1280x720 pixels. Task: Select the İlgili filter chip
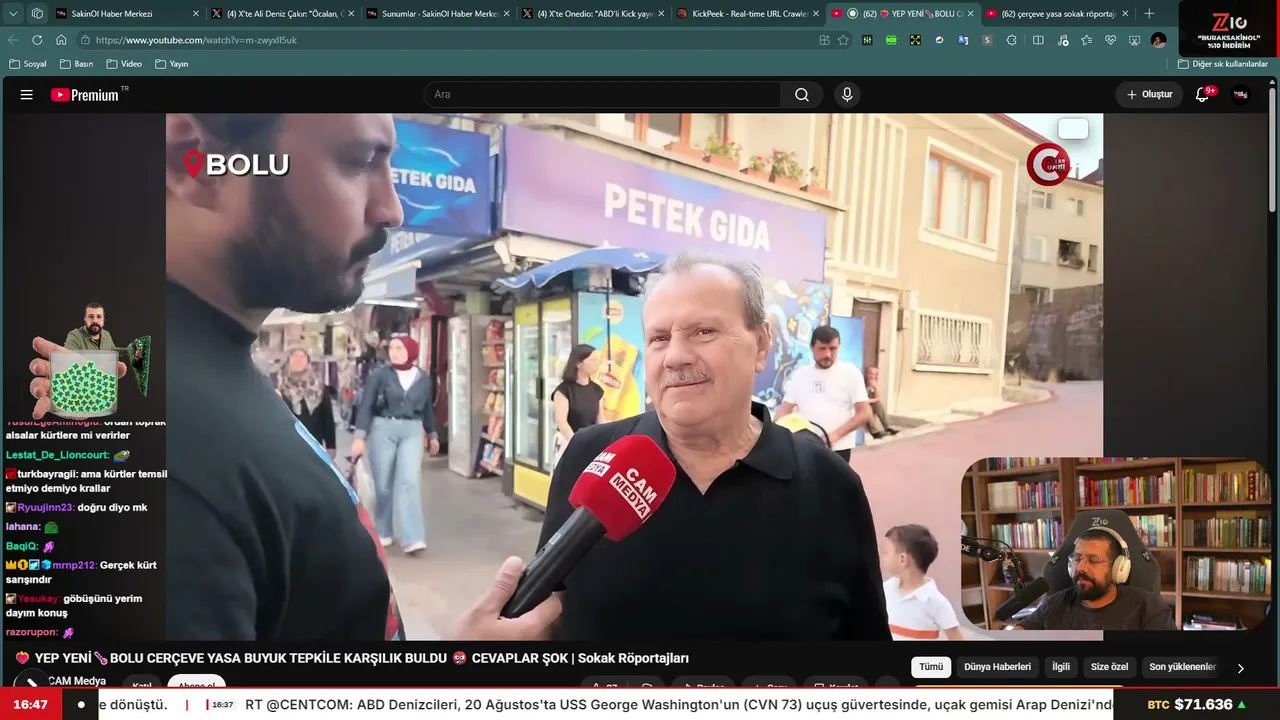coord(1061,667)
